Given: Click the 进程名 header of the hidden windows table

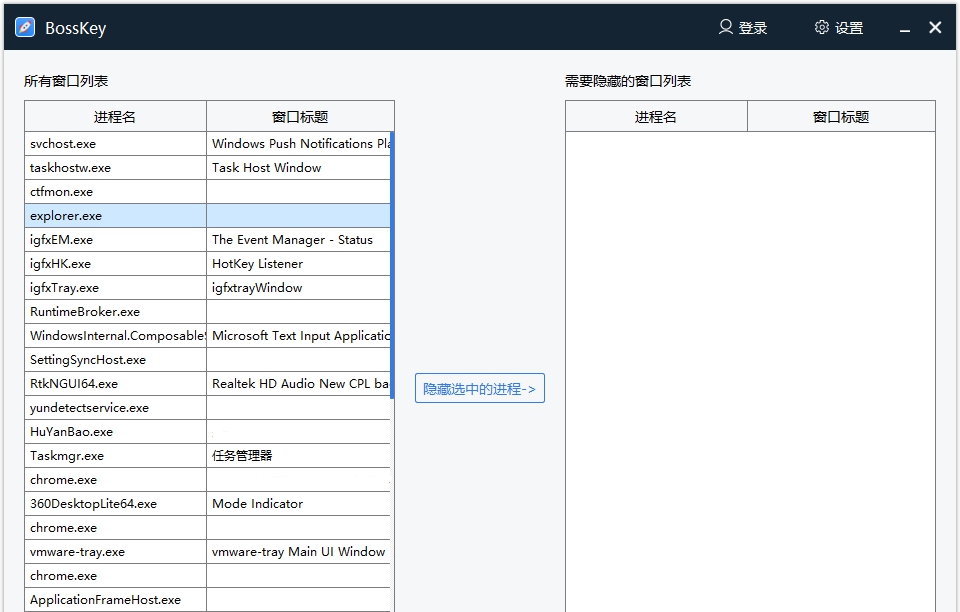Looking at the screenshot, I should coord(656,116).
